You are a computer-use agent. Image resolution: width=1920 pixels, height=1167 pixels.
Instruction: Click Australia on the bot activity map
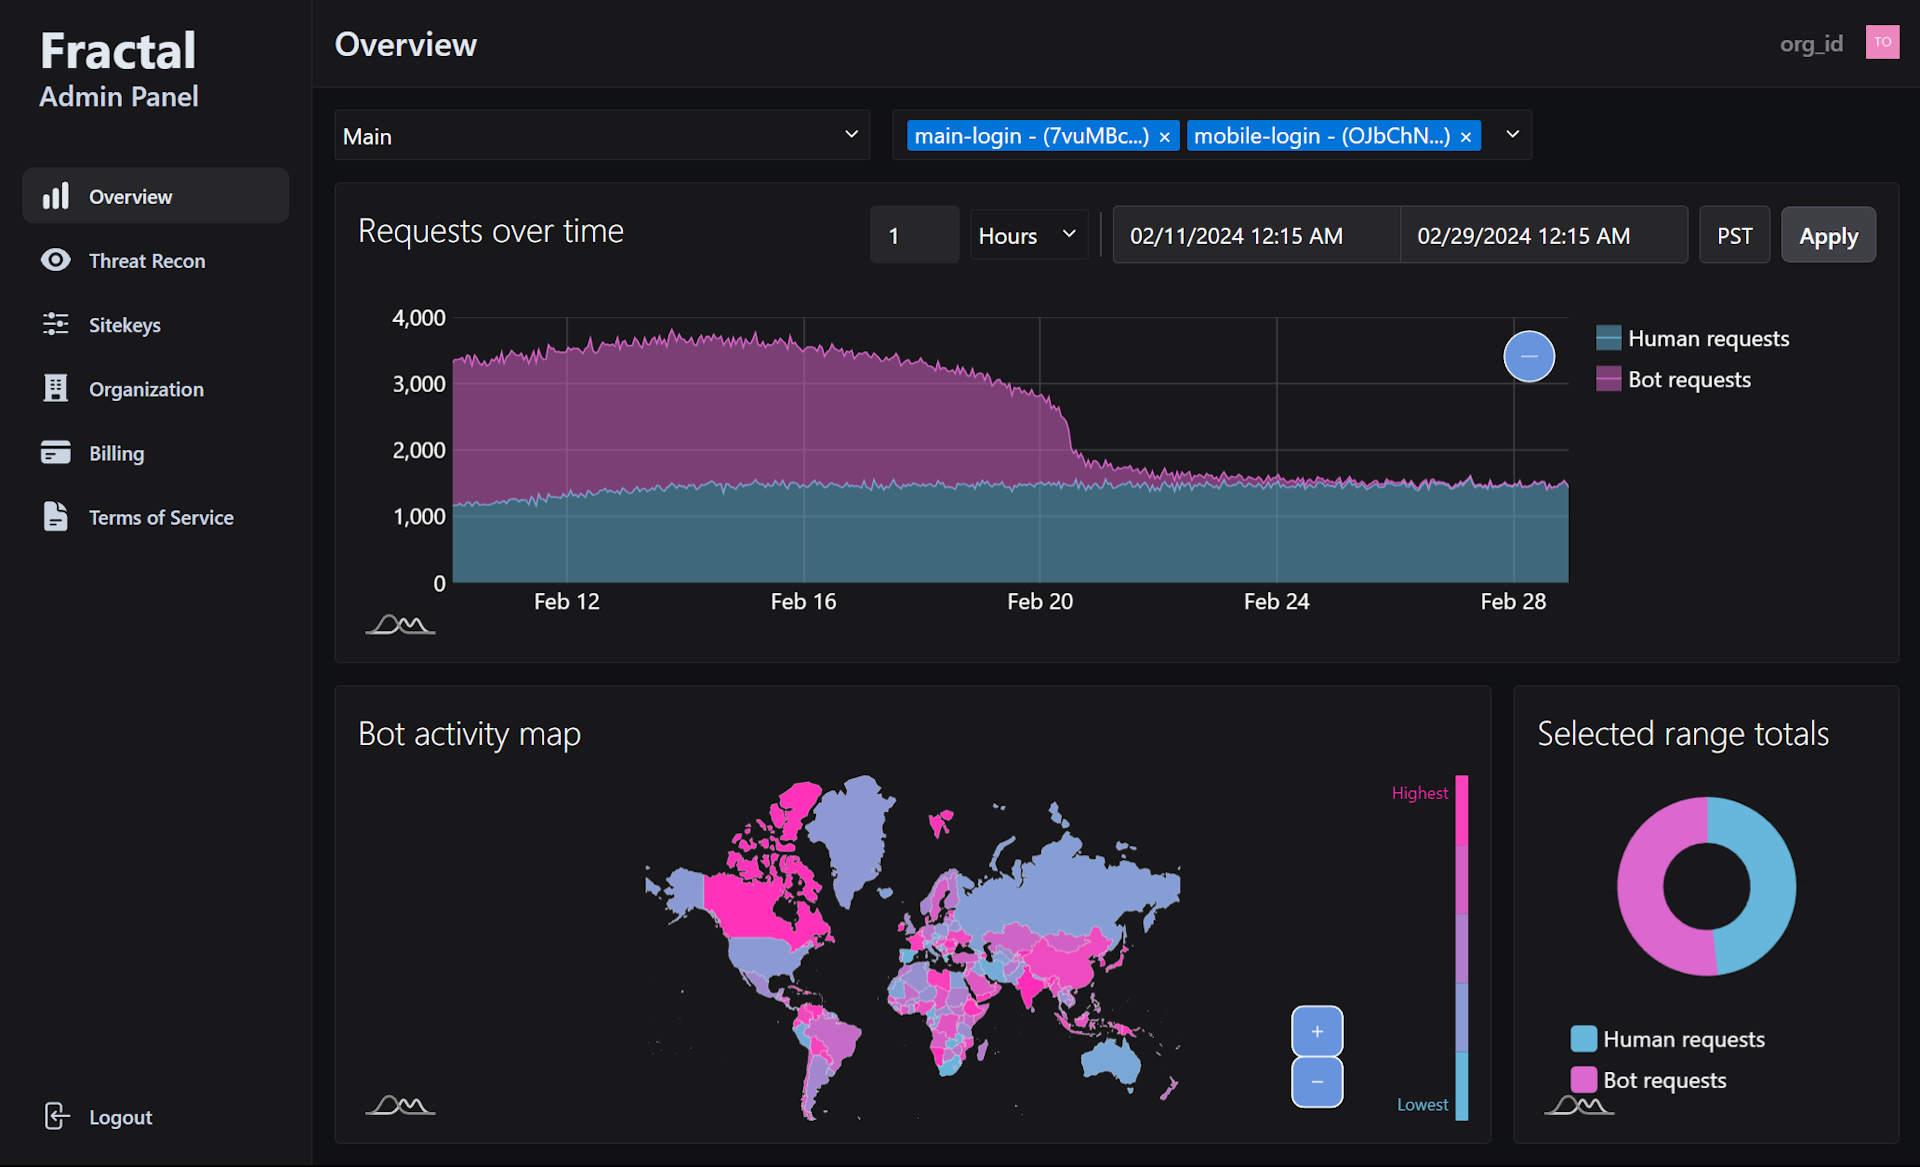[1112, 1060]
